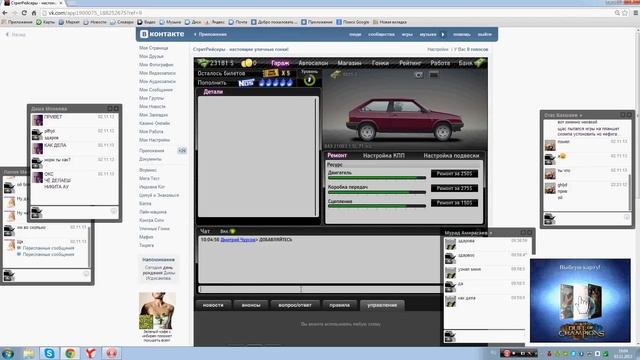Click the clutch resource progress bar
Image resolution: width=640 pixels, height=360 pixels.
coord(376,207)
